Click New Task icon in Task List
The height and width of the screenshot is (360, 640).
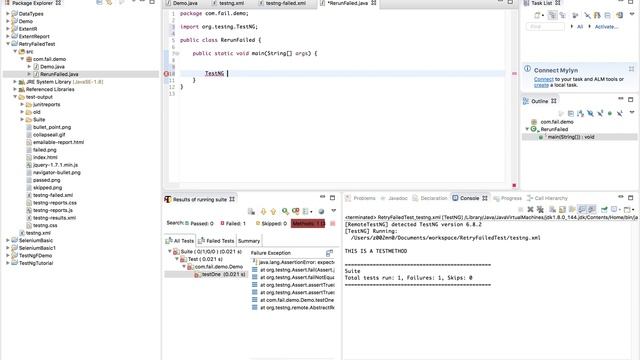tap(537, 16)
